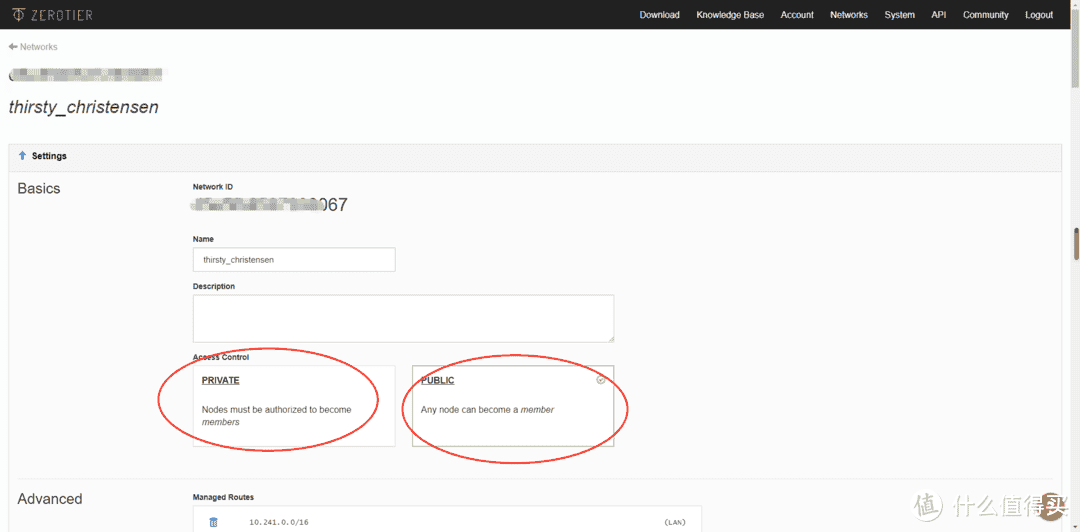Image resolution: width=1080 pixels, height=532 pixels.
Task: Go back to Networks list
Action: tap(33, 47)
